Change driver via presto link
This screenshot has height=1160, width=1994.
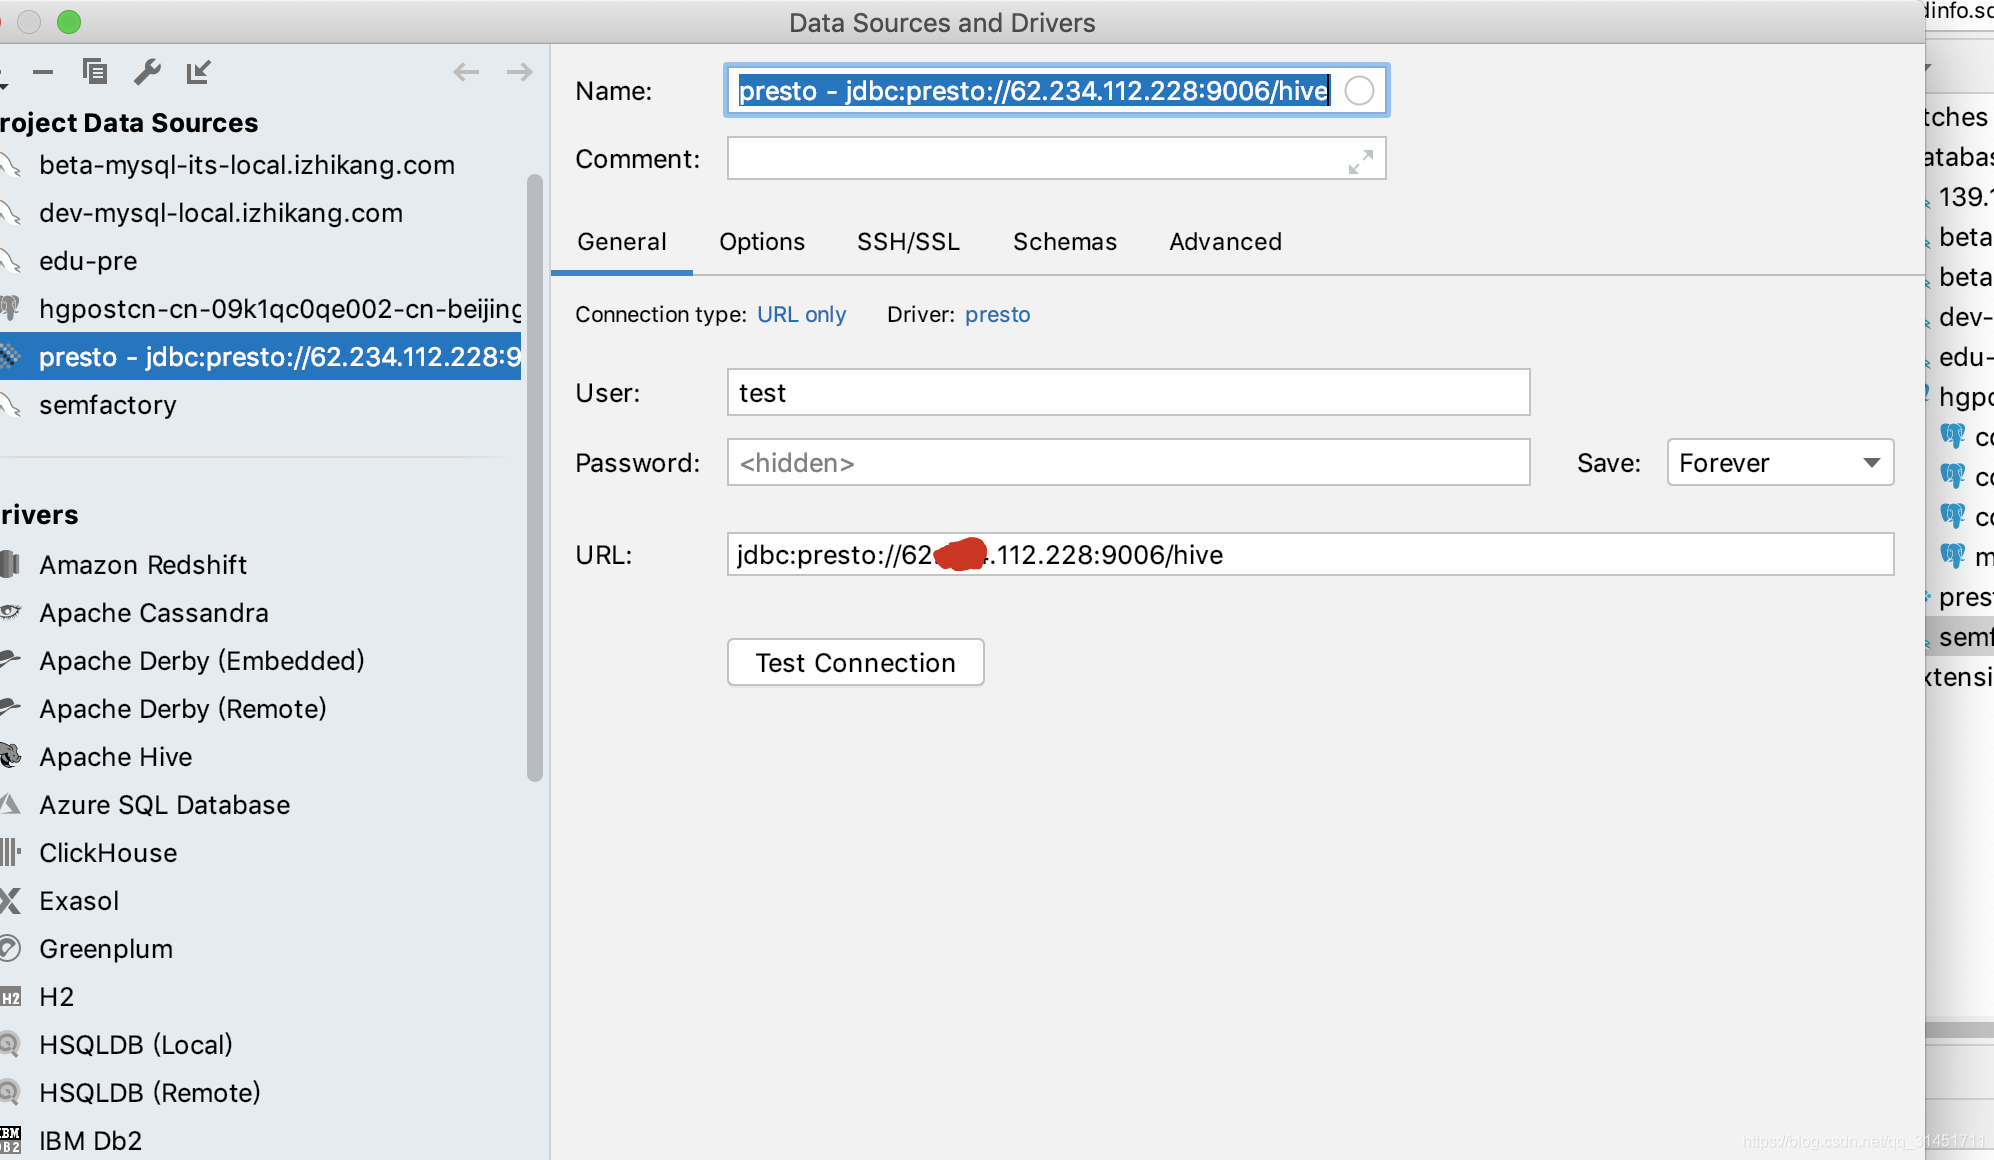[x=997, y=315]
